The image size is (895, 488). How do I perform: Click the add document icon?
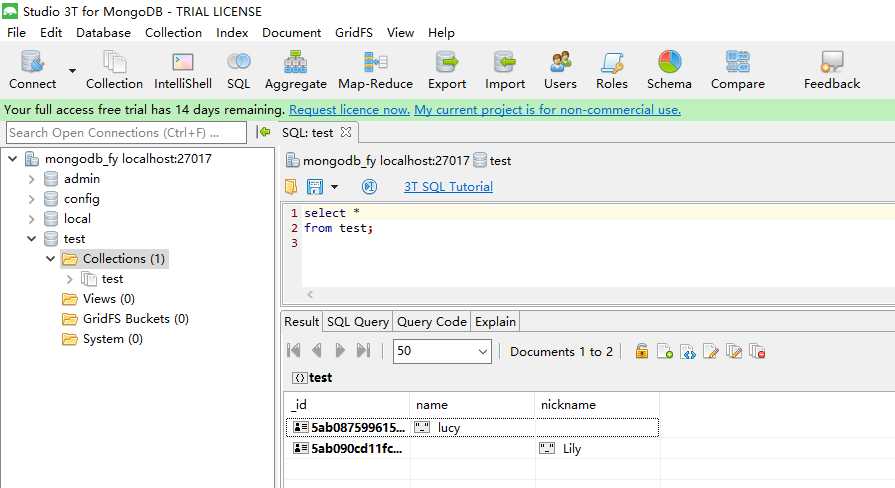[x=664, y=351]
